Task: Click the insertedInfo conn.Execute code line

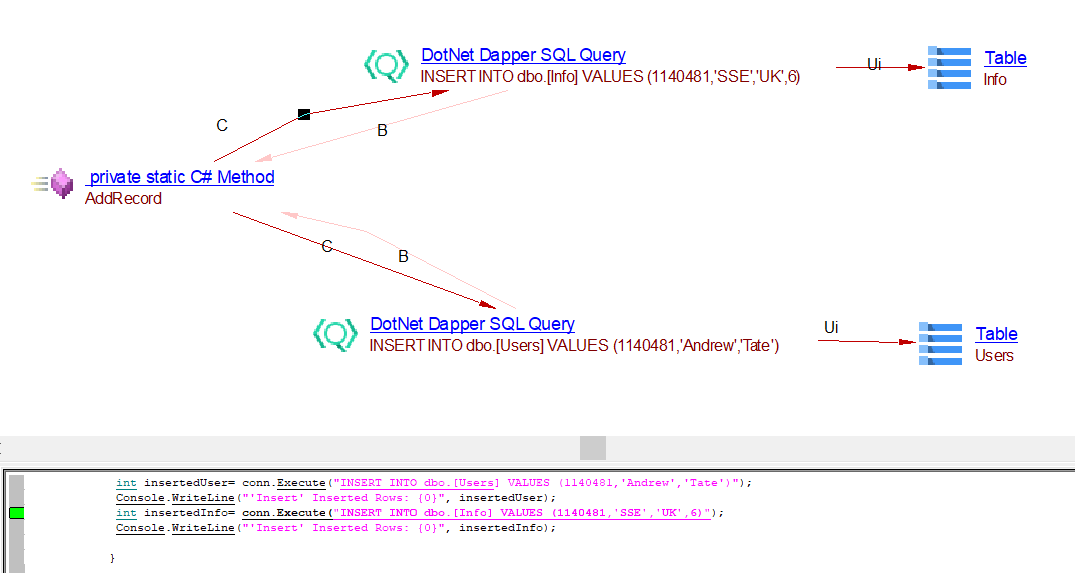Action: coord(420,513)
